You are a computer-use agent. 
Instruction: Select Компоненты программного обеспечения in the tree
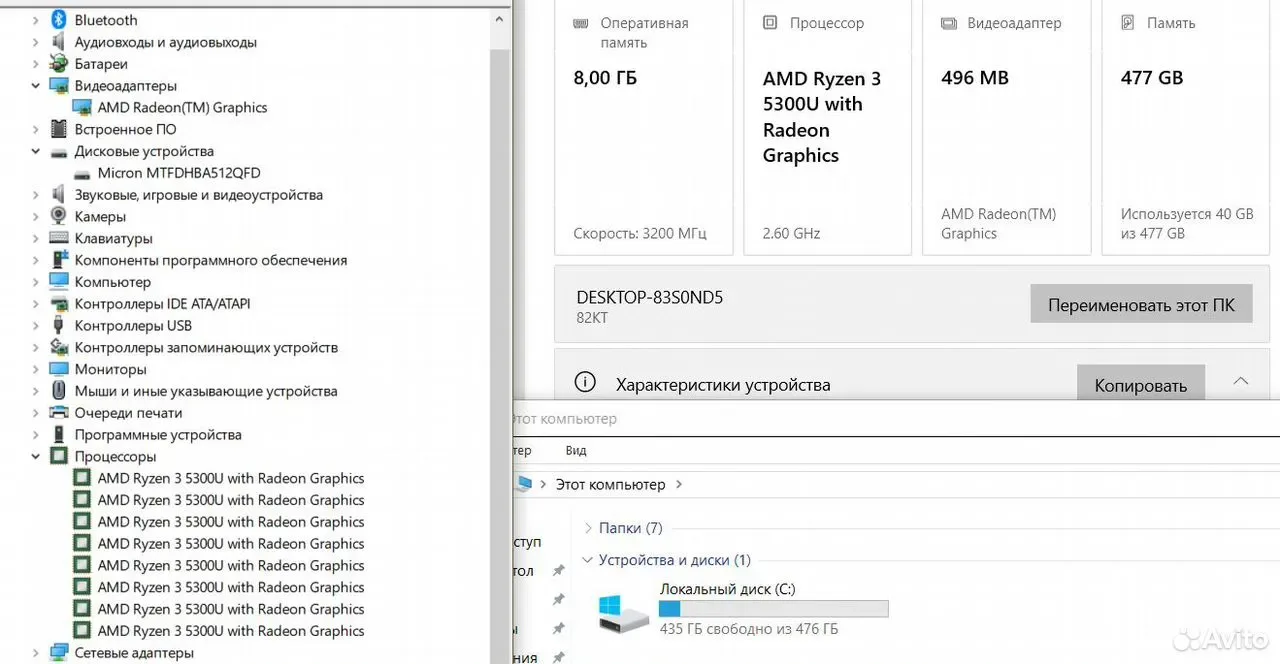pyautogui.click(x=211, y=260)
